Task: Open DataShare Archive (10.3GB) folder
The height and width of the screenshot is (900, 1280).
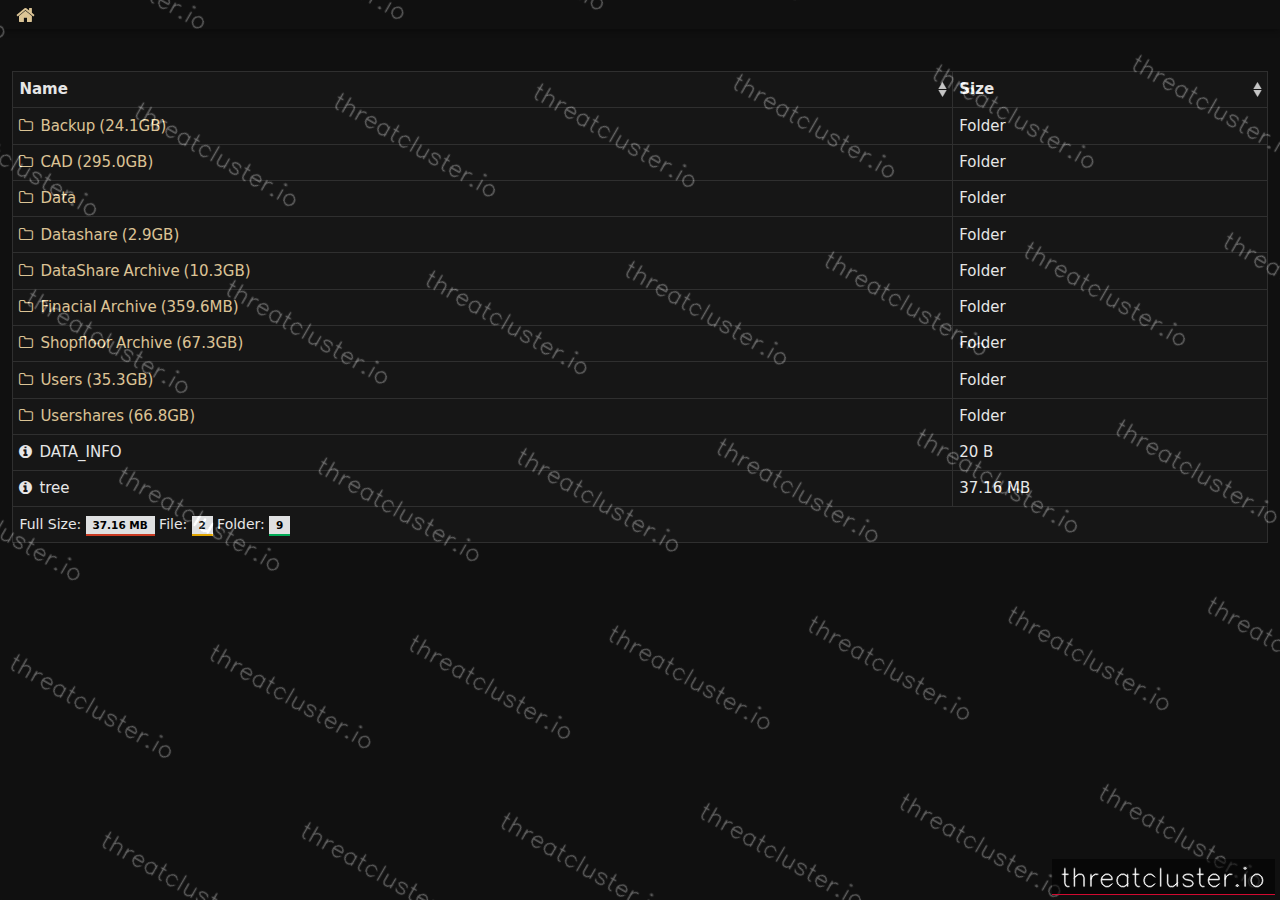Action: coord(145,271)
